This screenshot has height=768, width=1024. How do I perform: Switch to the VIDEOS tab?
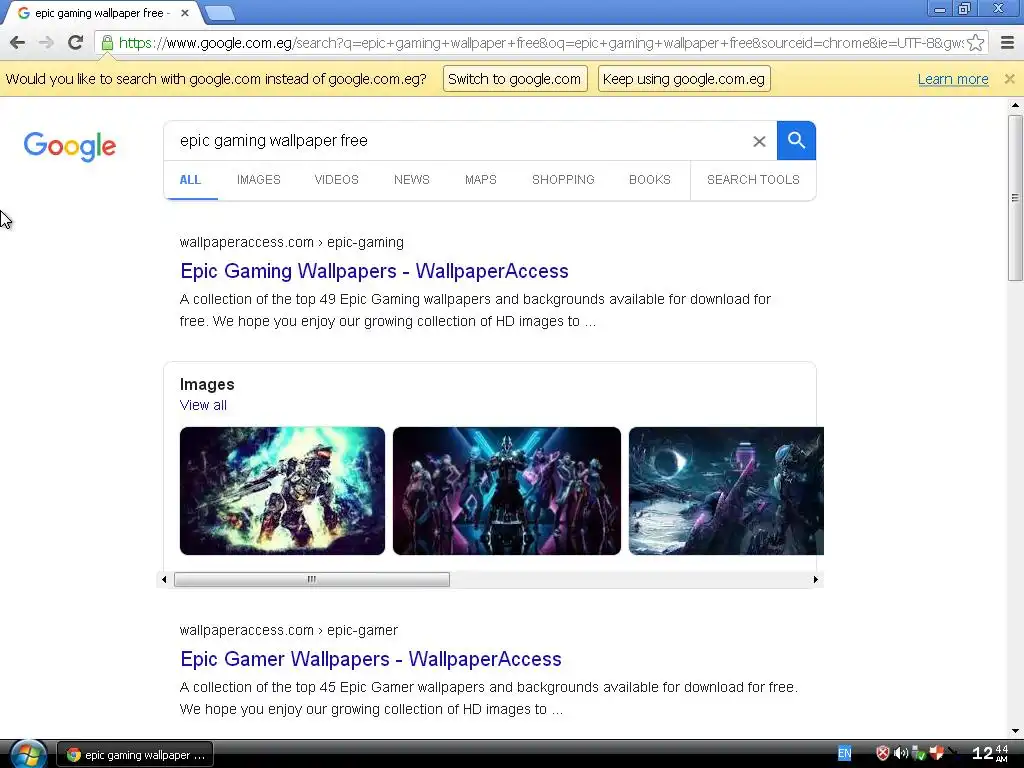(336, 180)
